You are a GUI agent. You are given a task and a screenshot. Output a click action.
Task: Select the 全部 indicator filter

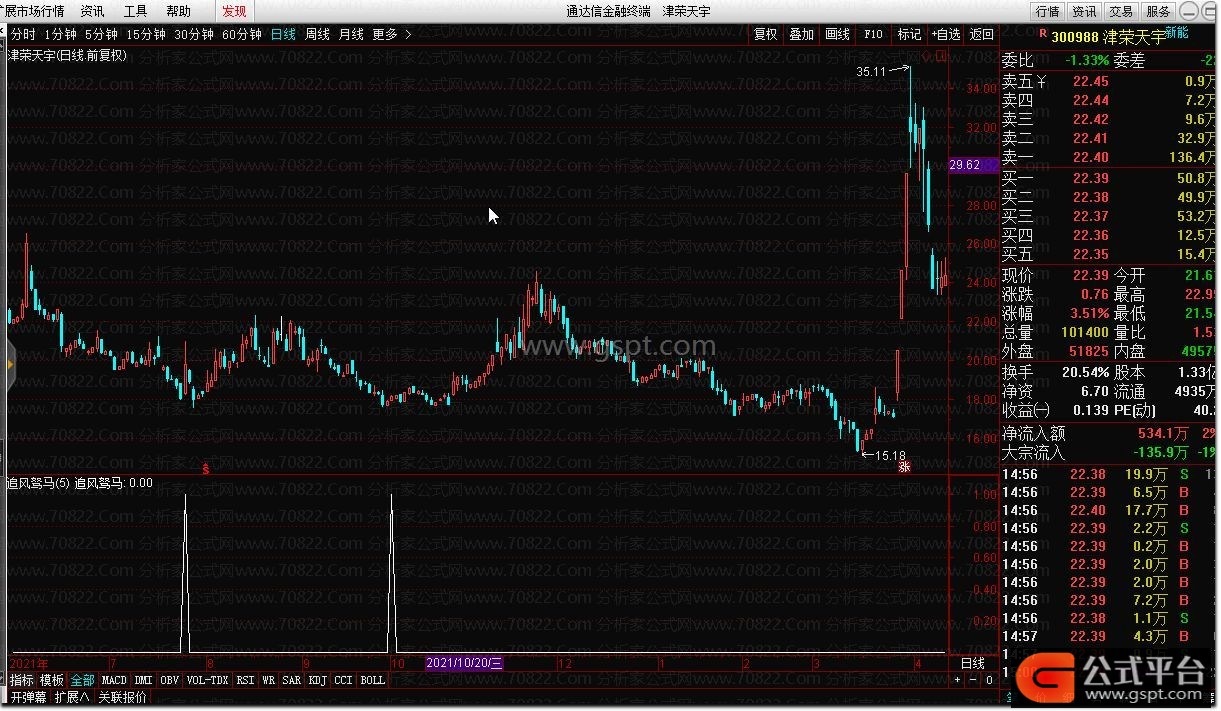[82, 680]
